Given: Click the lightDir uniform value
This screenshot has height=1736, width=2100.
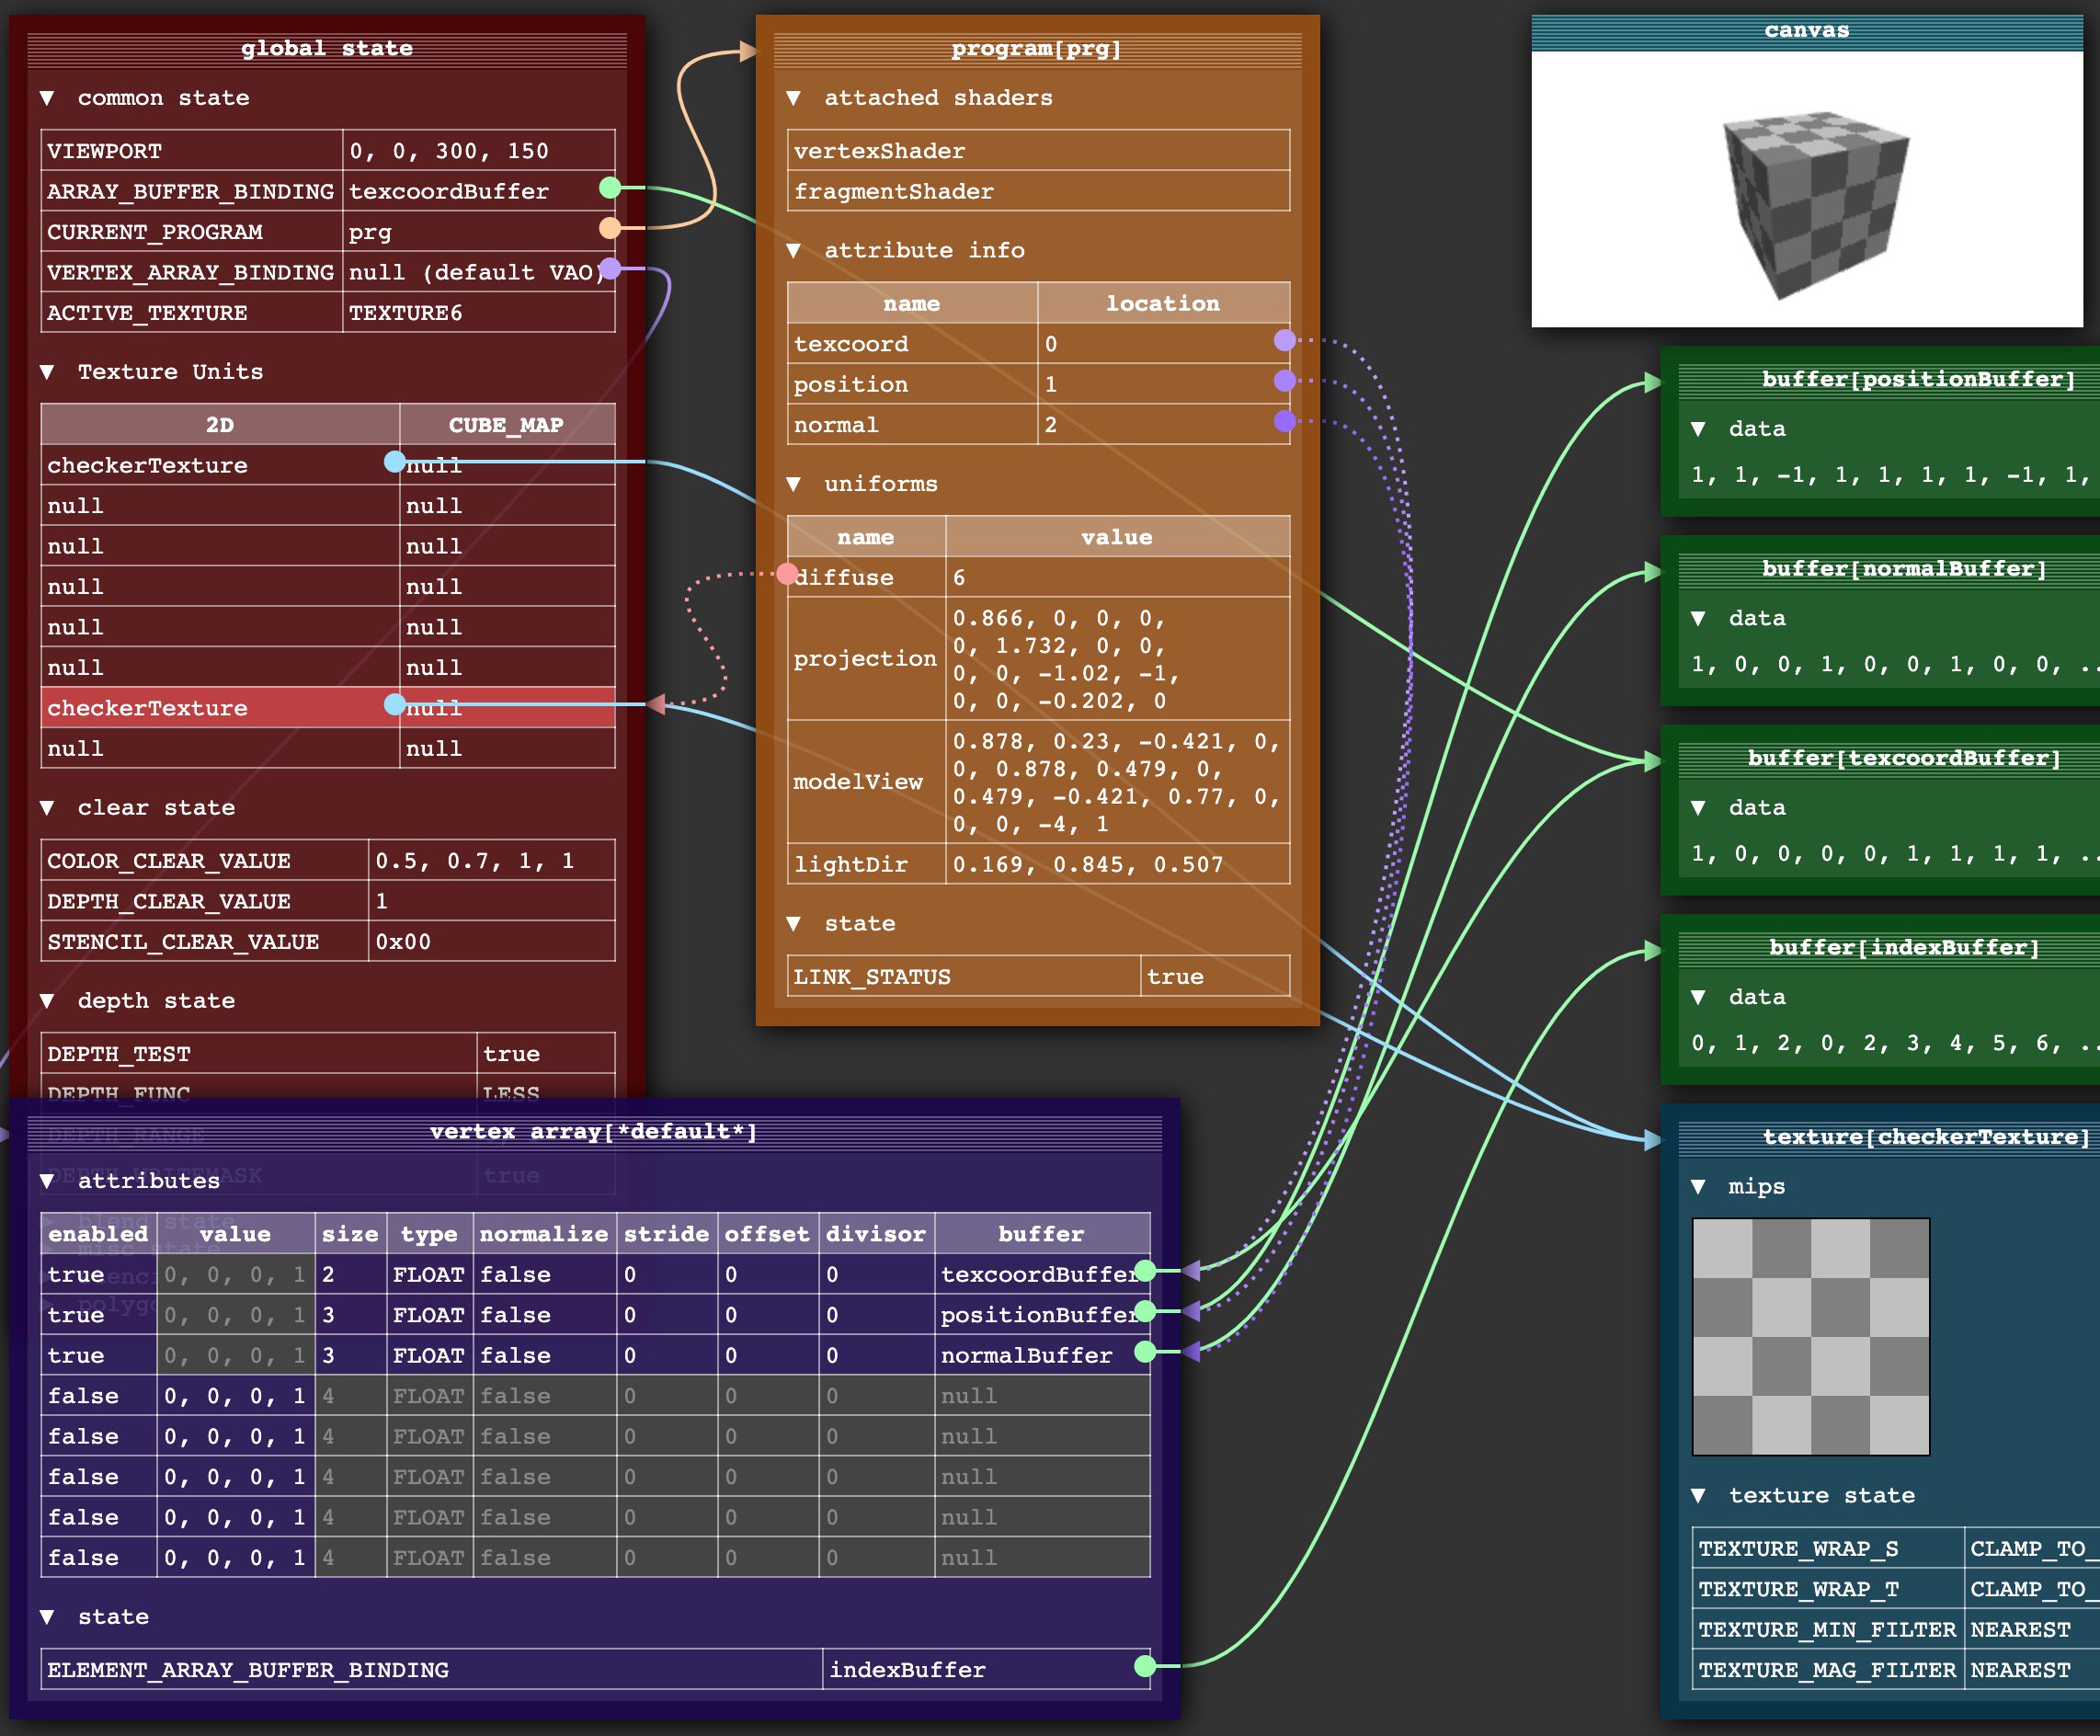Looking at the screenshot, I should point(1117,865).
